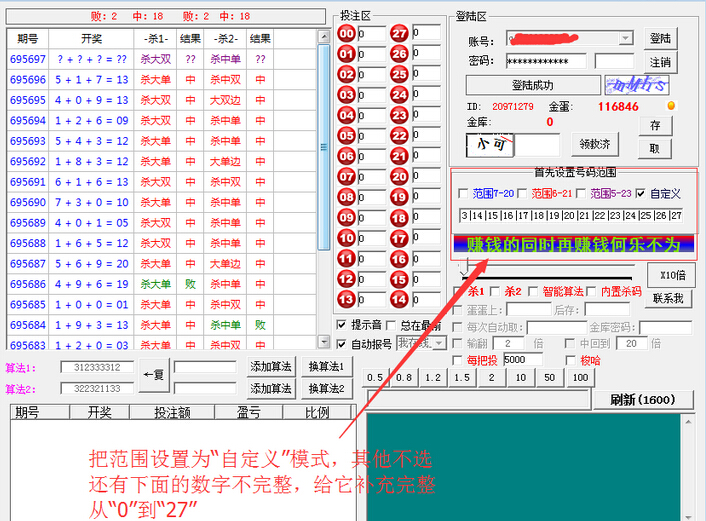
Task: Click the 比例 column header
Action: [317, 412]
